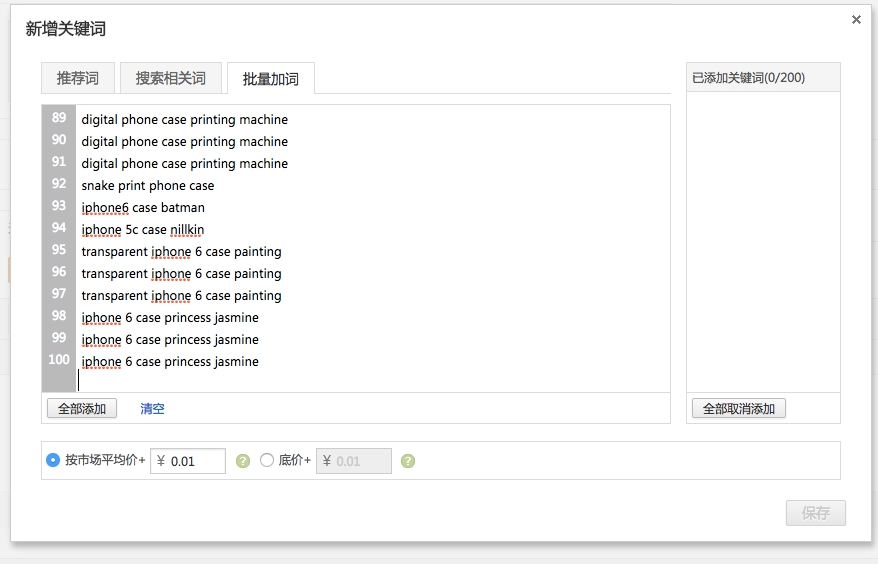878x564 pixels.
Task: Select the 底价+ radio option
Action: click(267, 460)
